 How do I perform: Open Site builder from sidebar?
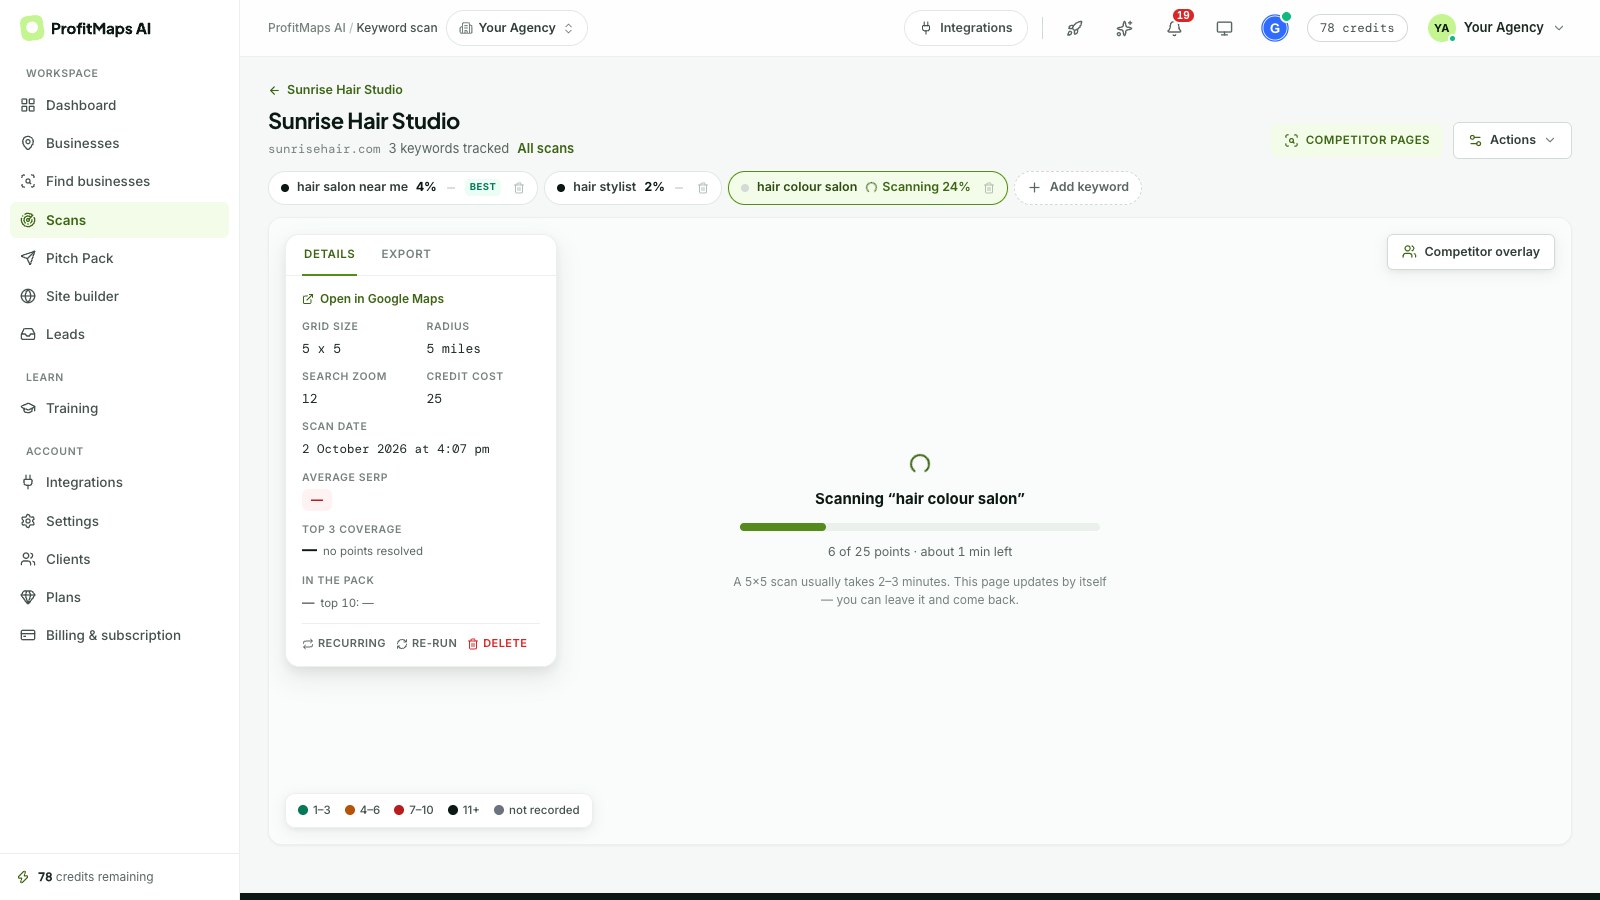[x=120, y=296]
